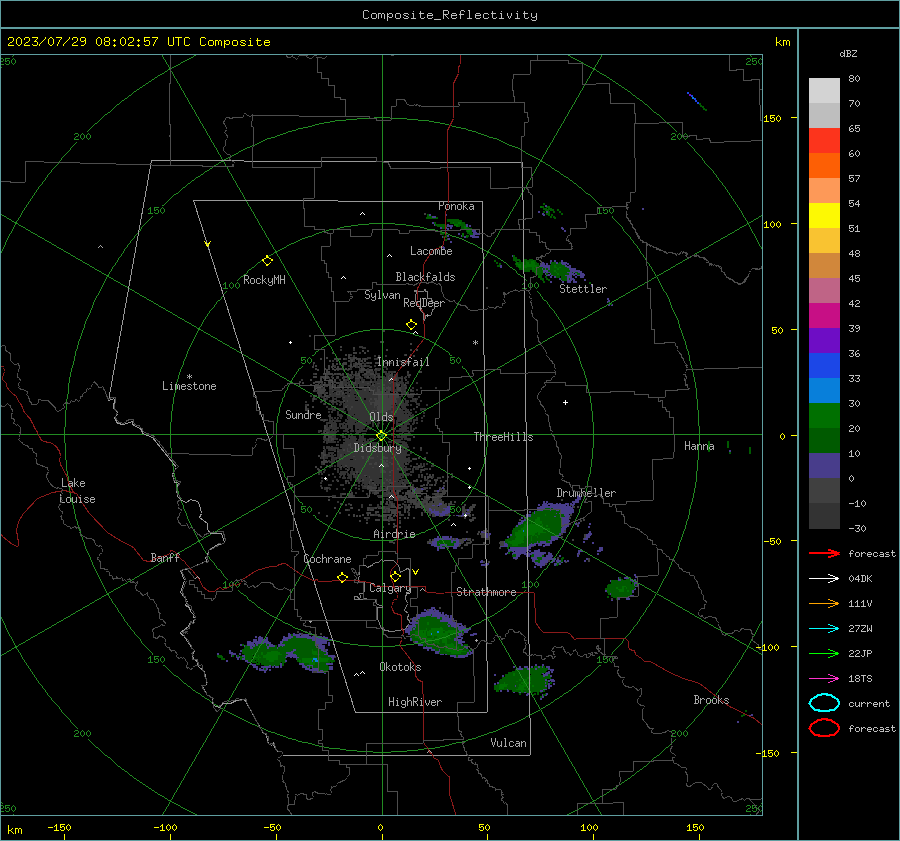The height and width of the screenshot is (841, 900).
Task: Click the Strathmore label
Action: (x=486, y=592)
